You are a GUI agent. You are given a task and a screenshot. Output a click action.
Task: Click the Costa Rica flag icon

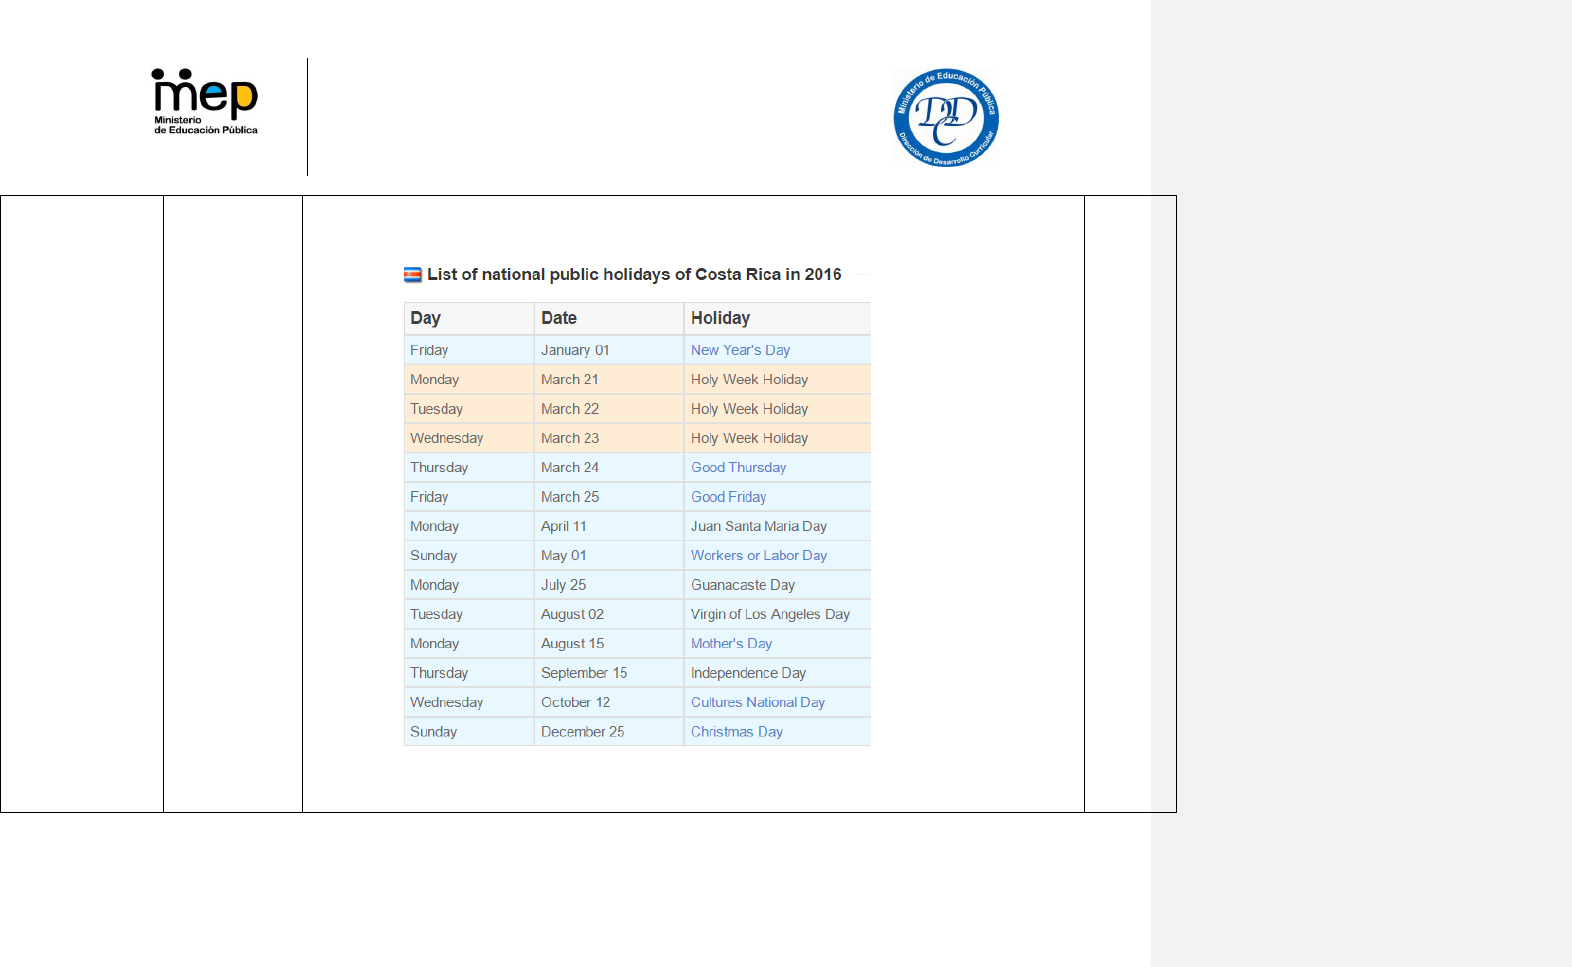412,275
